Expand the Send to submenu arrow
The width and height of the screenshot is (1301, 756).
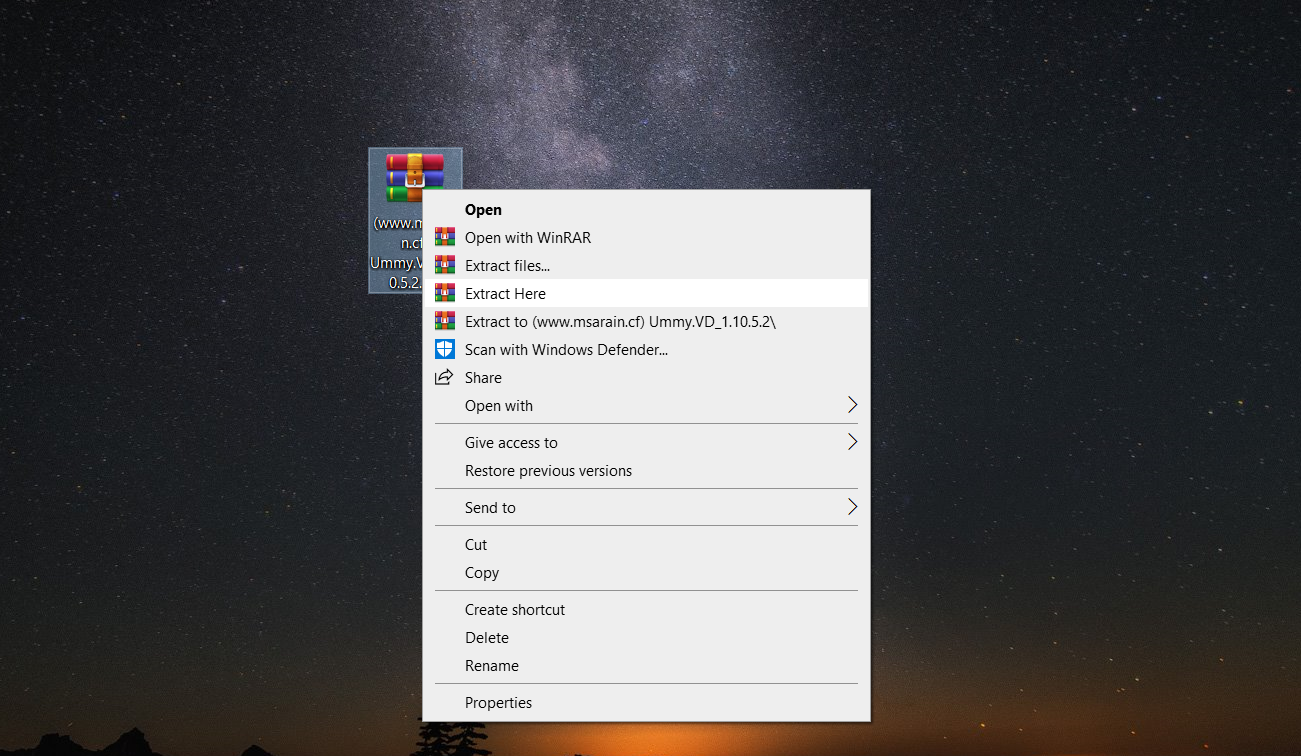[x=852, y=507]
